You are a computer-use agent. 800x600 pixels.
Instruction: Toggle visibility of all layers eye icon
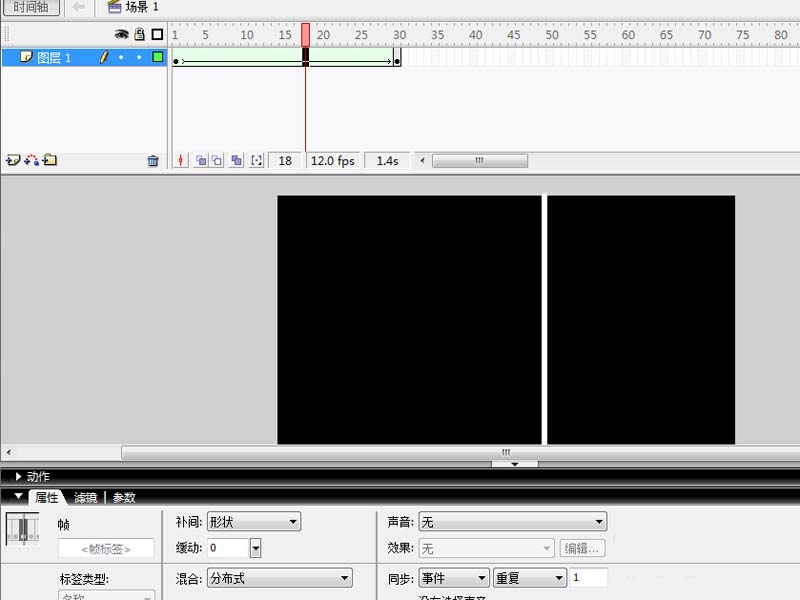tap(122, 34)
